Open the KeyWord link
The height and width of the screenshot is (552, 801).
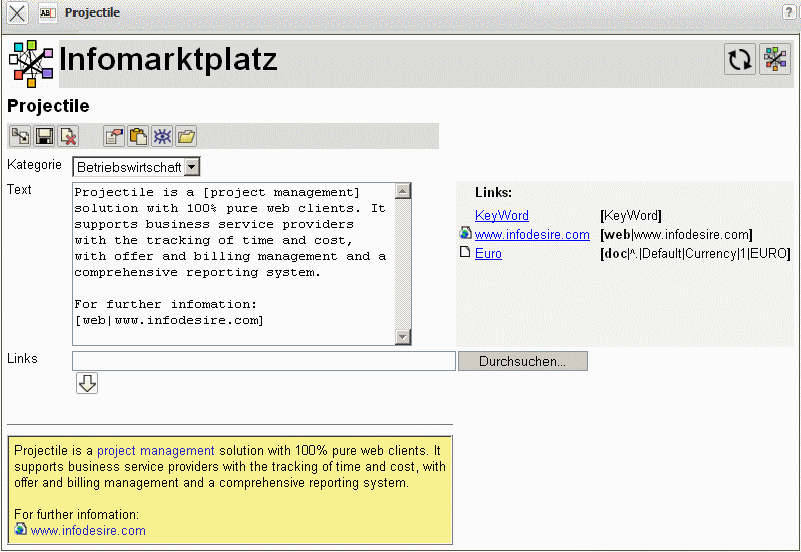(x=502, y=215)
